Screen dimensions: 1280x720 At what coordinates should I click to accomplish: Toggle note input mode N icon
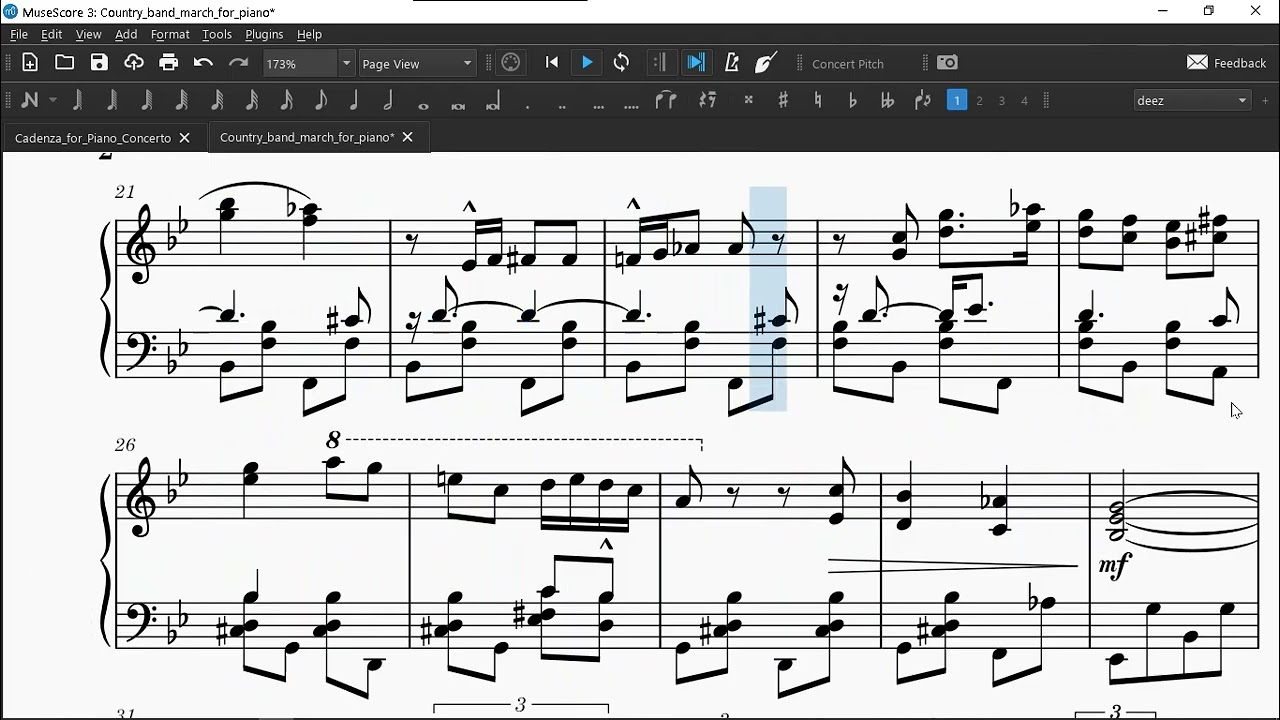[x=30, y=100]
